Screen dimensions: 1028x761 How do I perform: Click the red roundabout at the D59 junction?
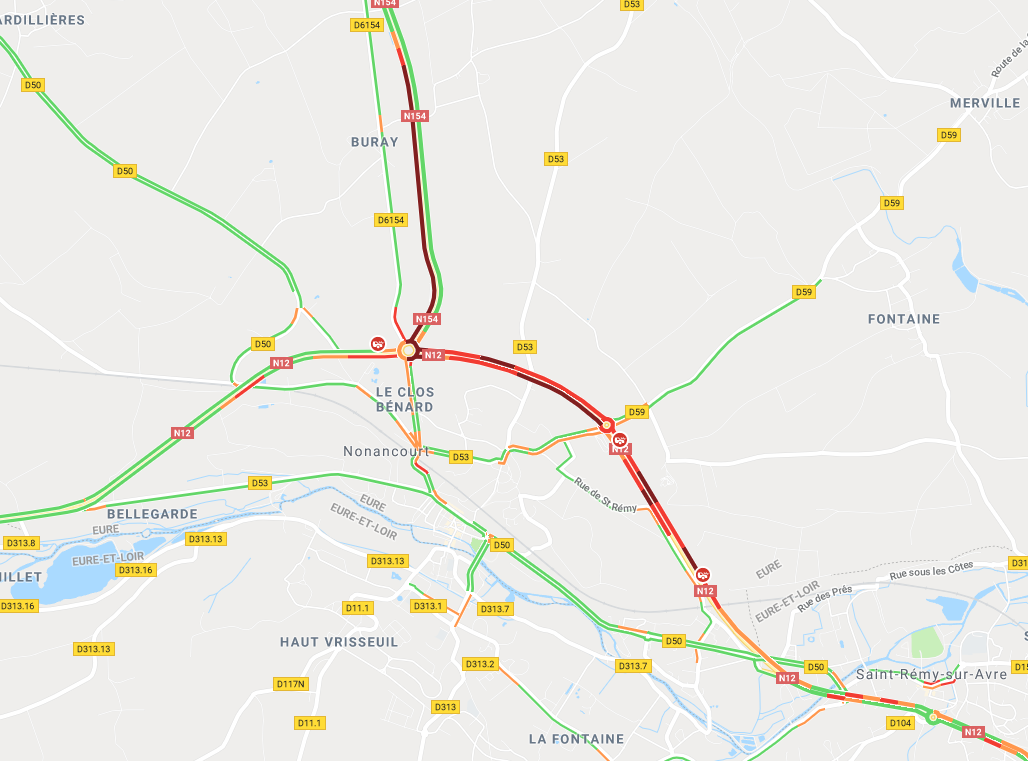pyautogui.click(x=607, y=425)
